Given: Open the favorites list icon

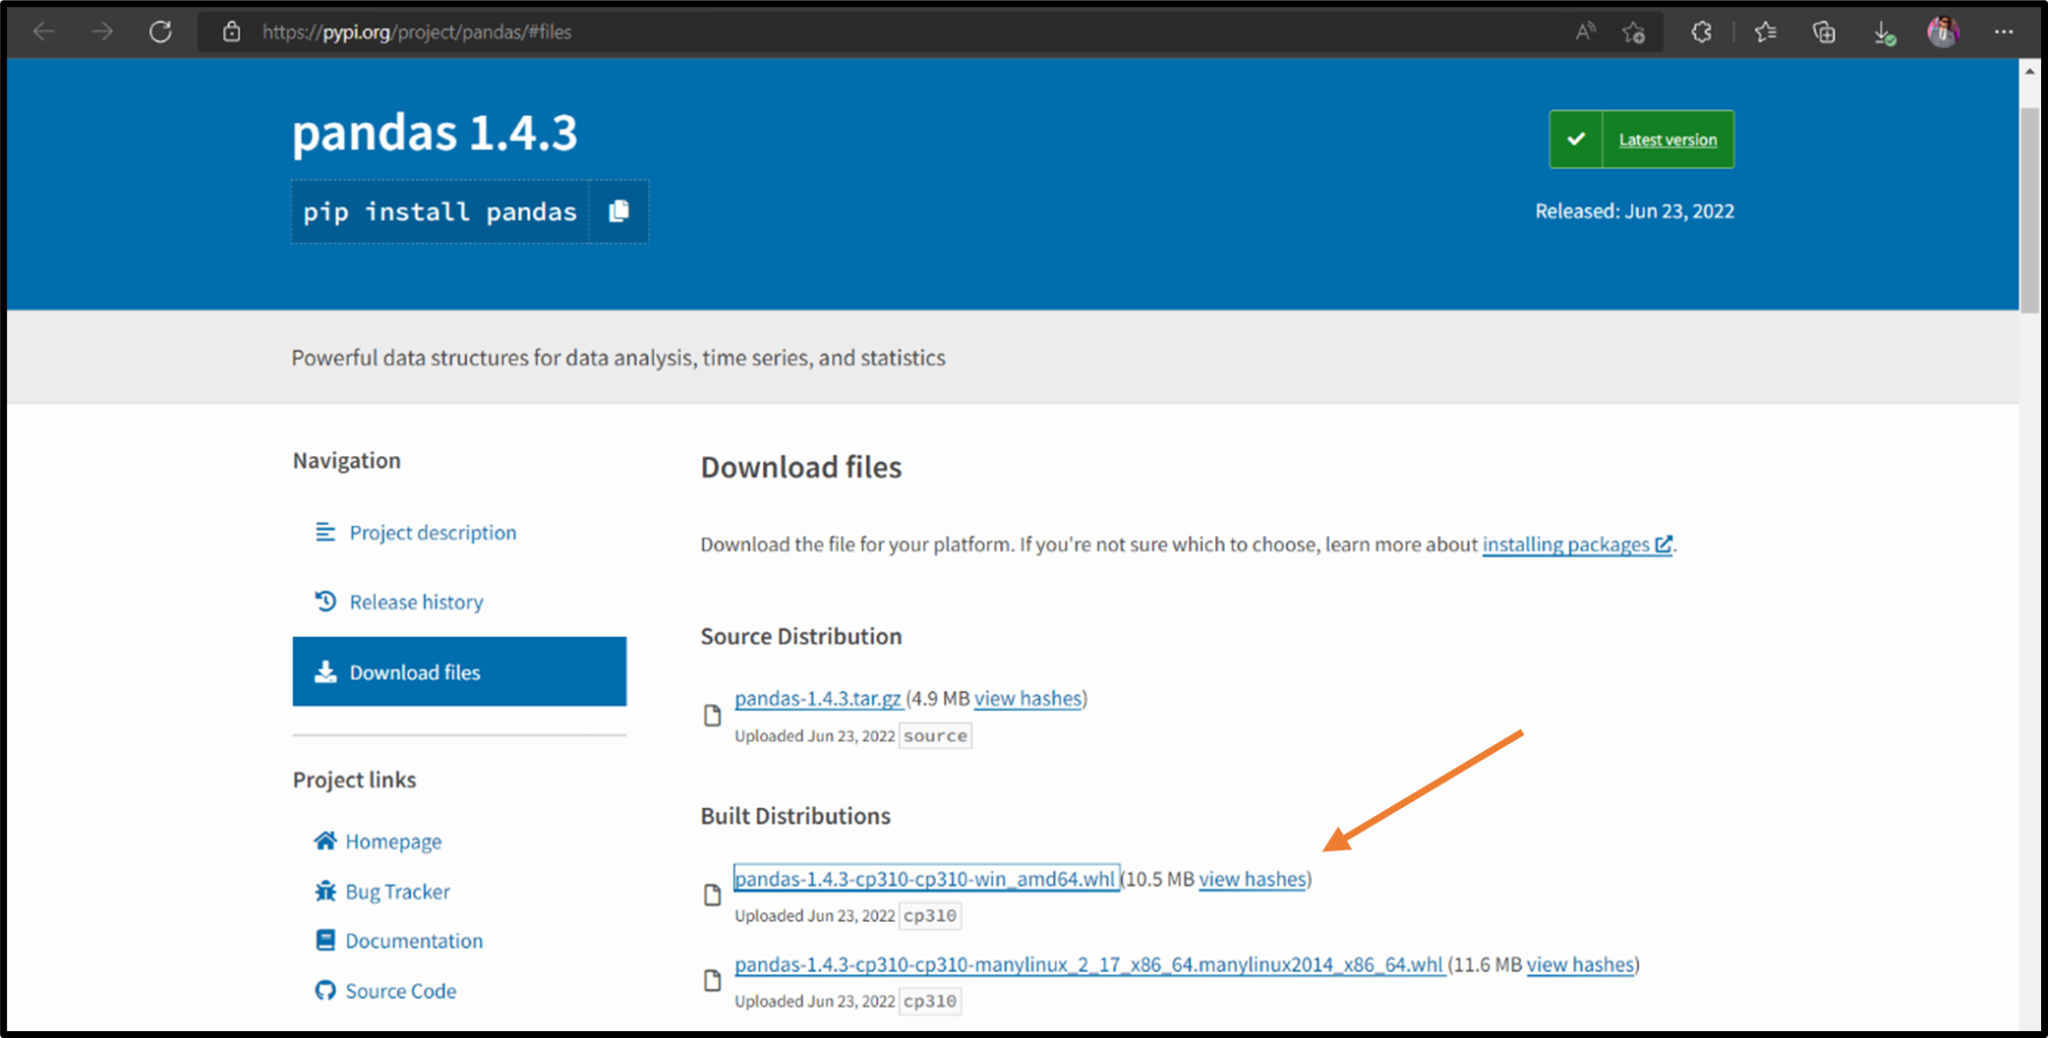Looking at the screenshot, I should [1765, 32].
